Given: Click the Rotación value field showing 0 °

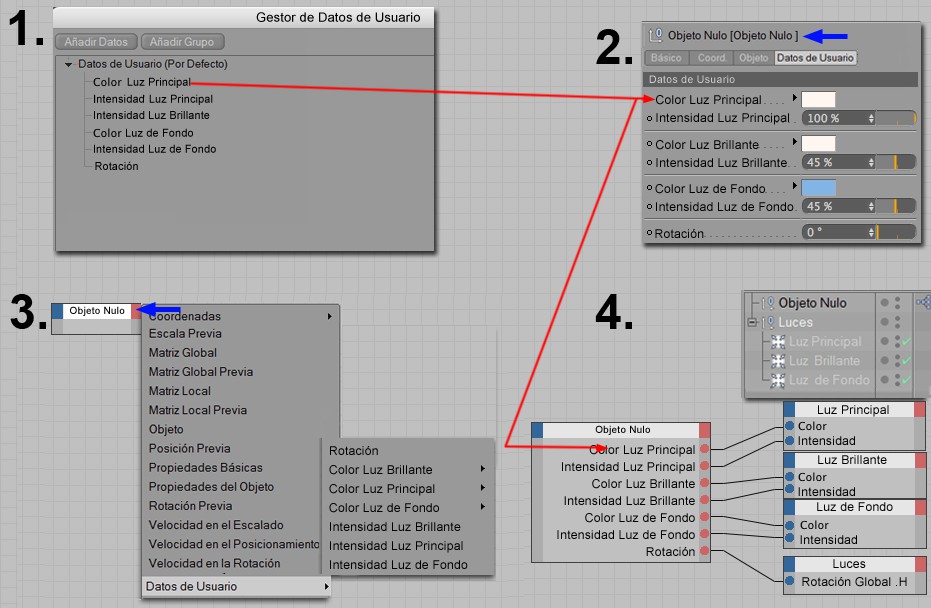Looking at the screenshot, I should [839, 232].
